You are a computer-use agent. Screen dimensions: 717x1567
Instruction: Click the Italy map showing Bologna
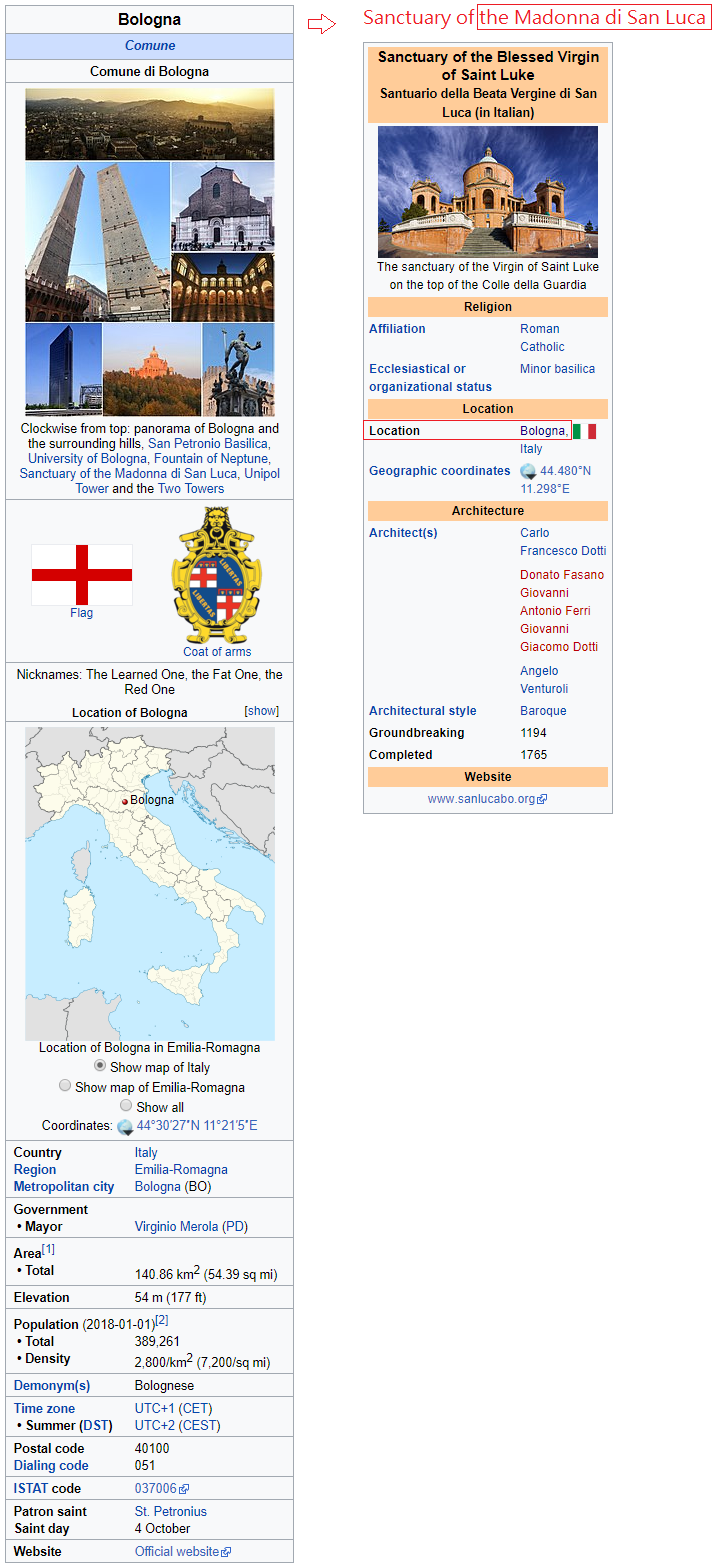[150, 883]
